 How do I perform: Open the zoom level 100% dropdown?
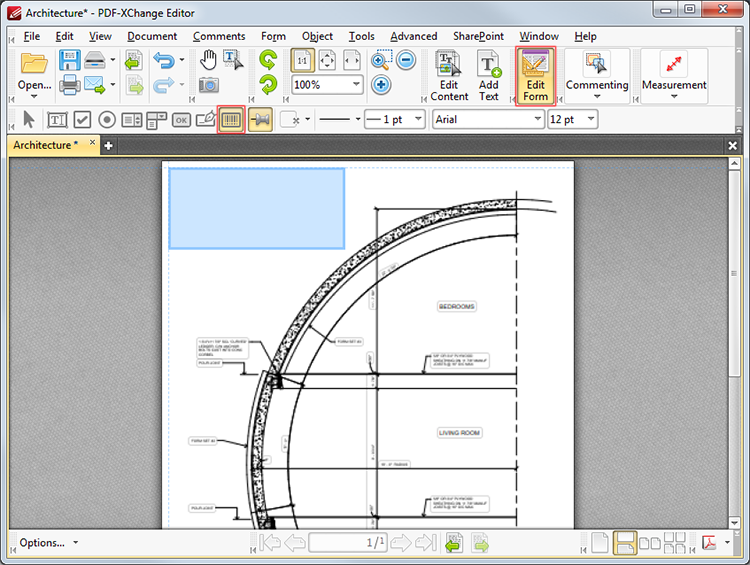[x=356, y=85]
